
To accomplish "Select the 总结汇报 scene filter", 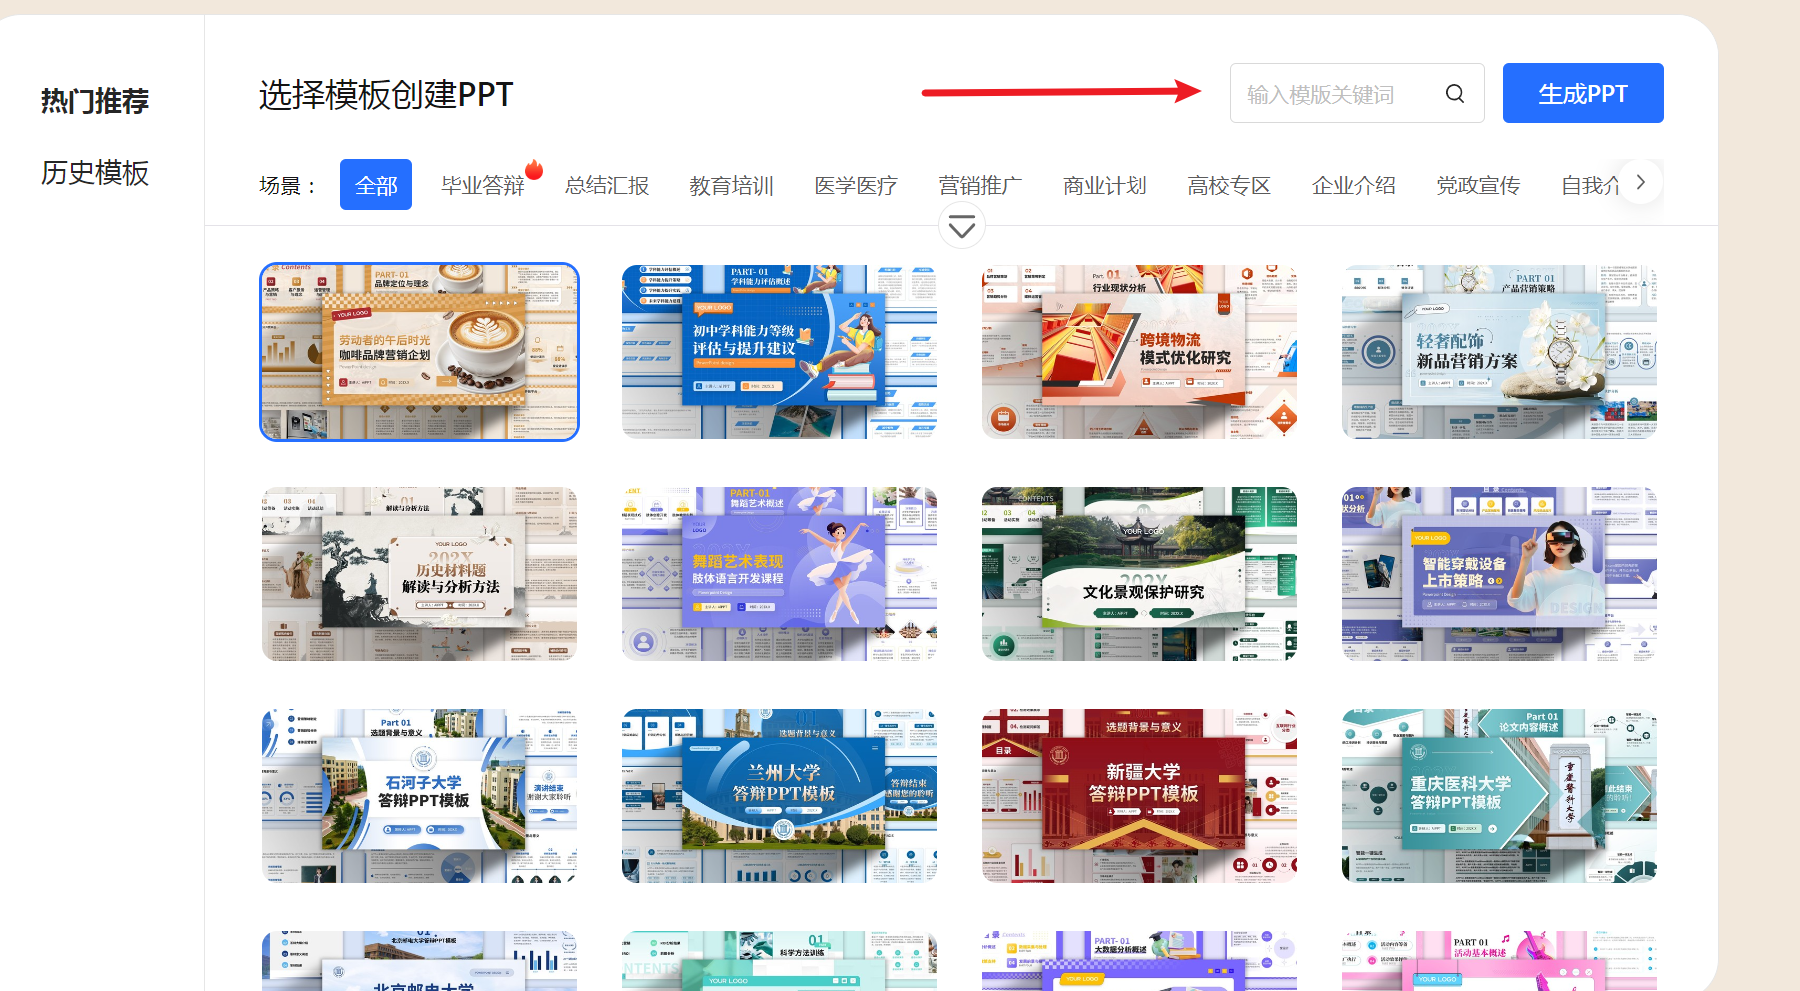I will [x=607, y=186].
